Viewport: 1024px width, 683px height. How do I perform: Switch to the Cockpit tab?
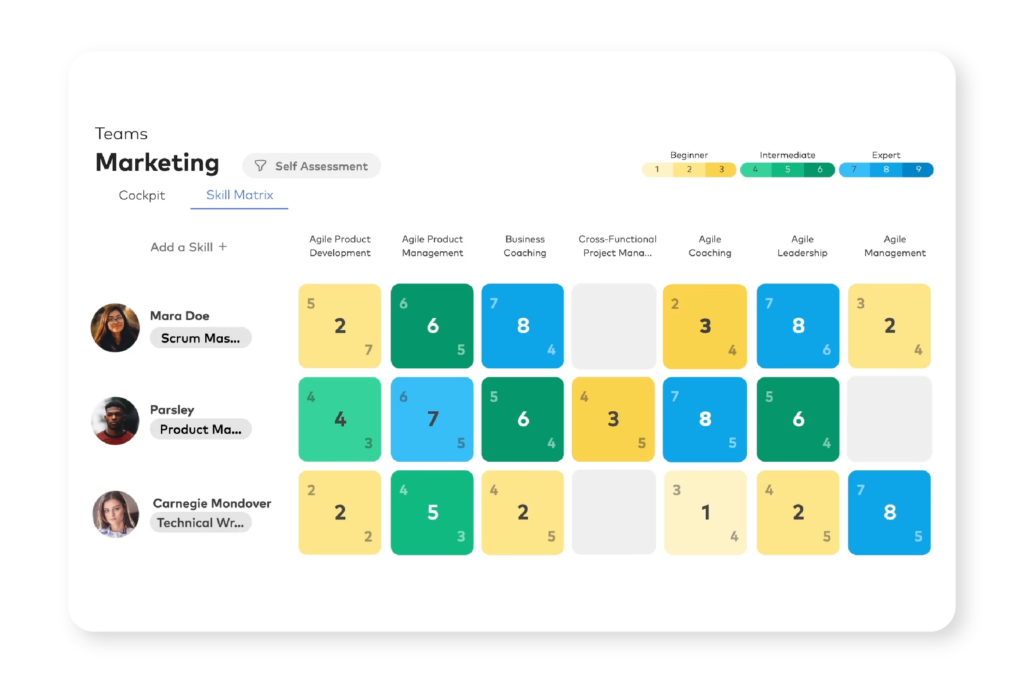[142, 195]
